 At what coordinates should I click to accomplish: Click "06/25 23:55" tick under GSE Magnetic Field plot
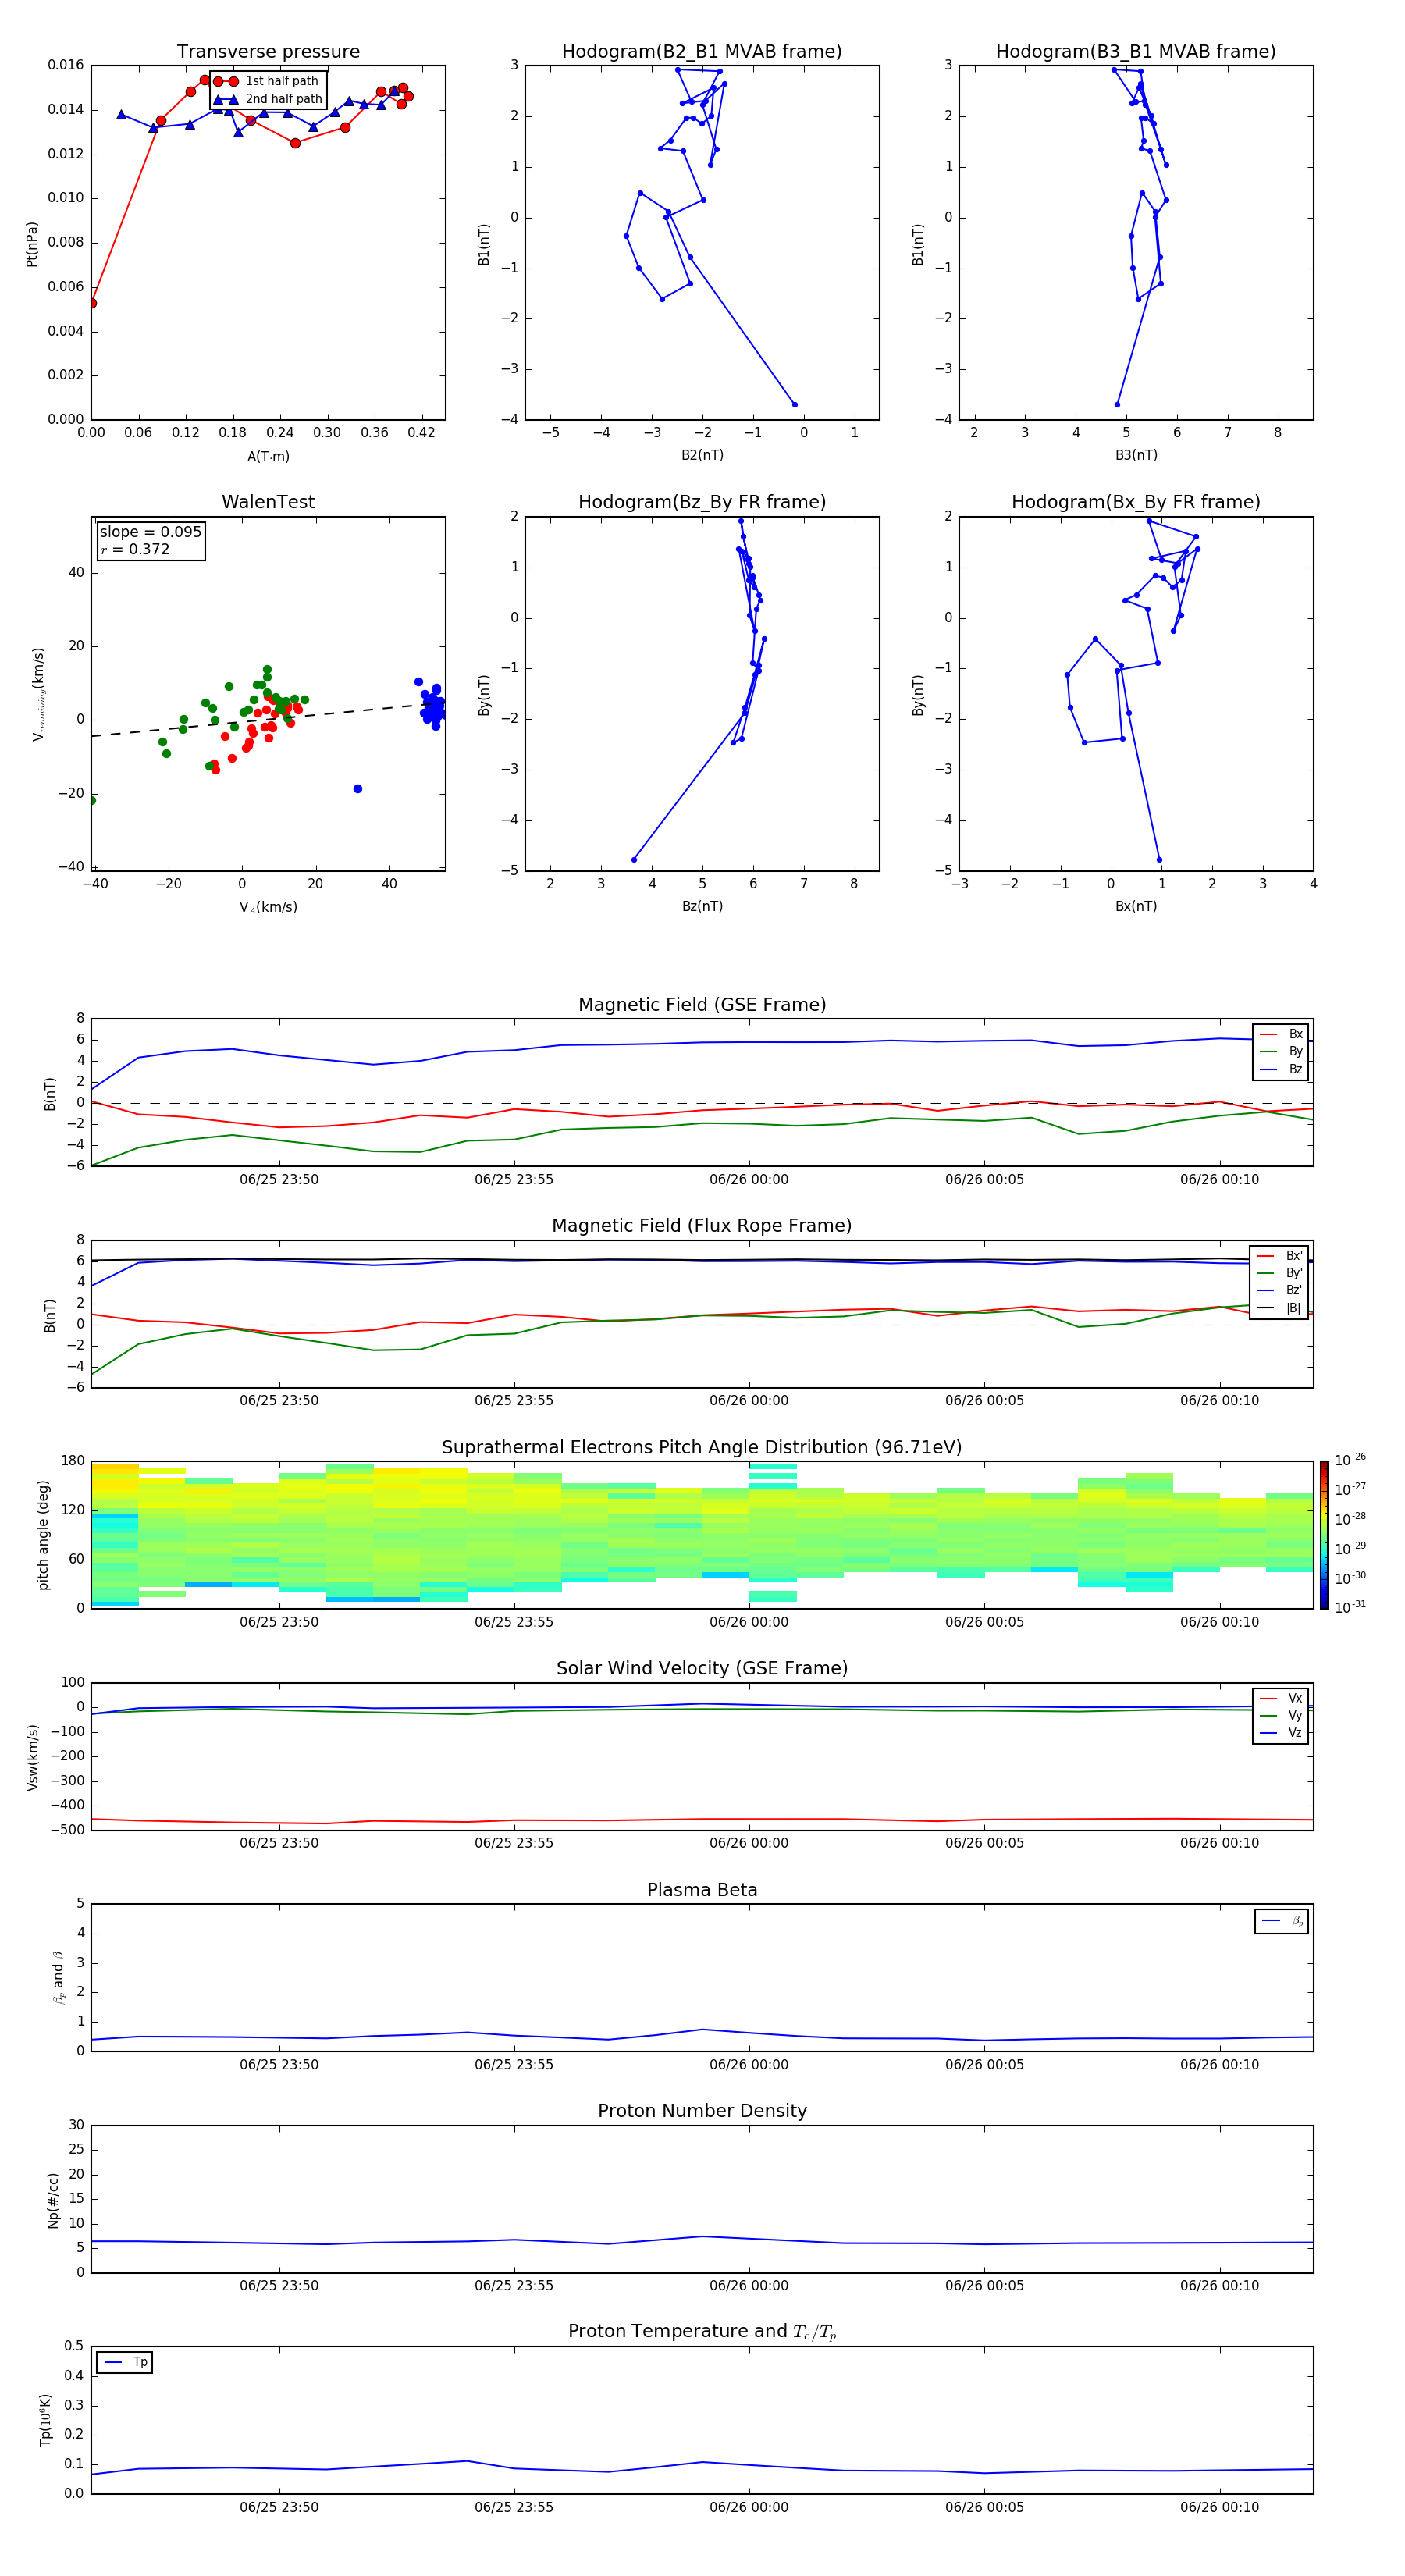(514, 1180)
